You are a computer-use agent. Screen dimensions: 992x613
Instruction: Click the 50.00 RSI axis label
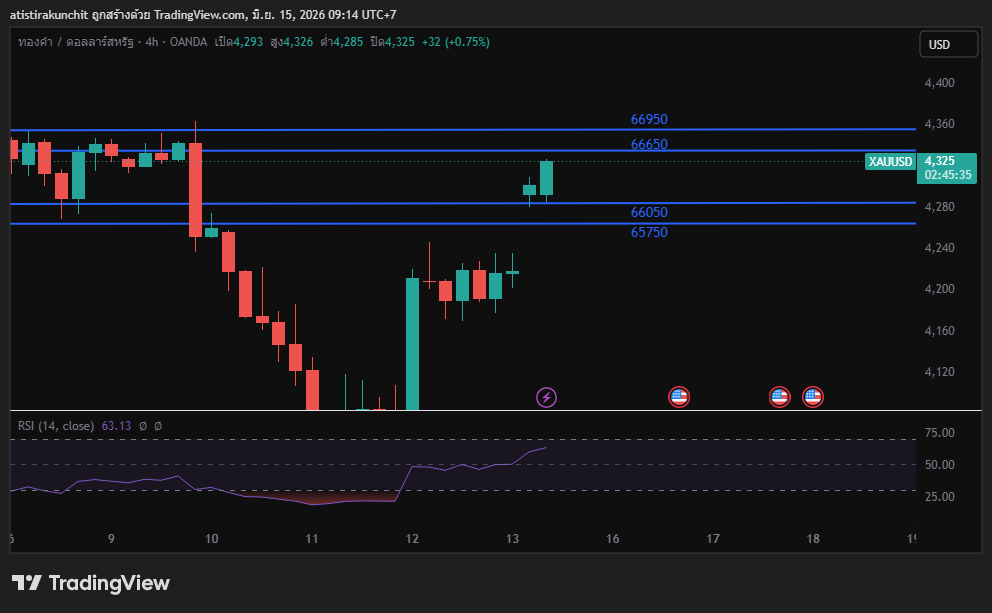pyautogui.click(x=939, y=464)
